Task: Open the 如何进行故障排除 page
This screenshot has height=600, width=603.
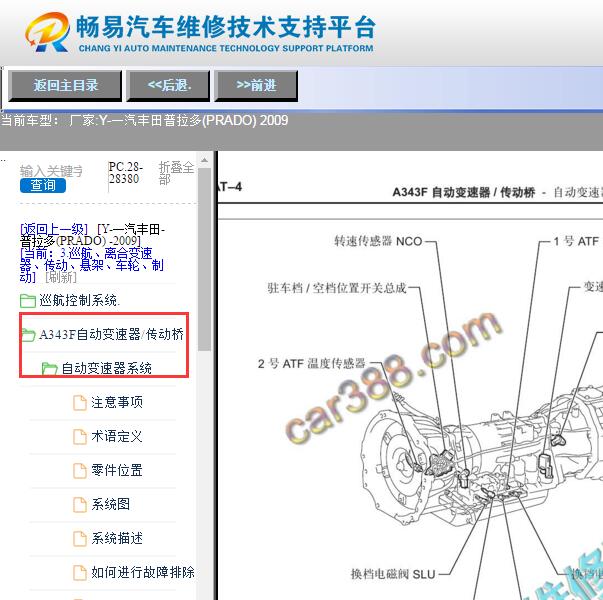Action: pyautogui.click(x=143, y=572)
